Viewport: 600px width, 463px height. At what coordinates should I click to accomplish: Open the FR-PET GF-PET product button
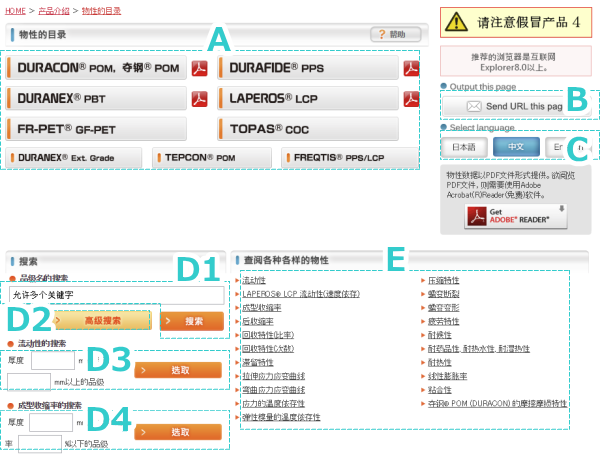pos(96,129)
